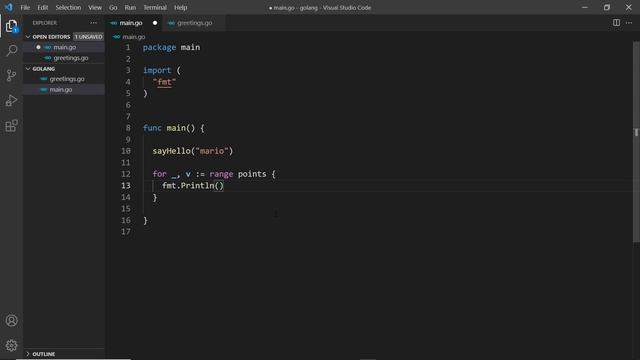Click the word 'points' on line 12
Screen dimensions: 640x360
[252, 174]
